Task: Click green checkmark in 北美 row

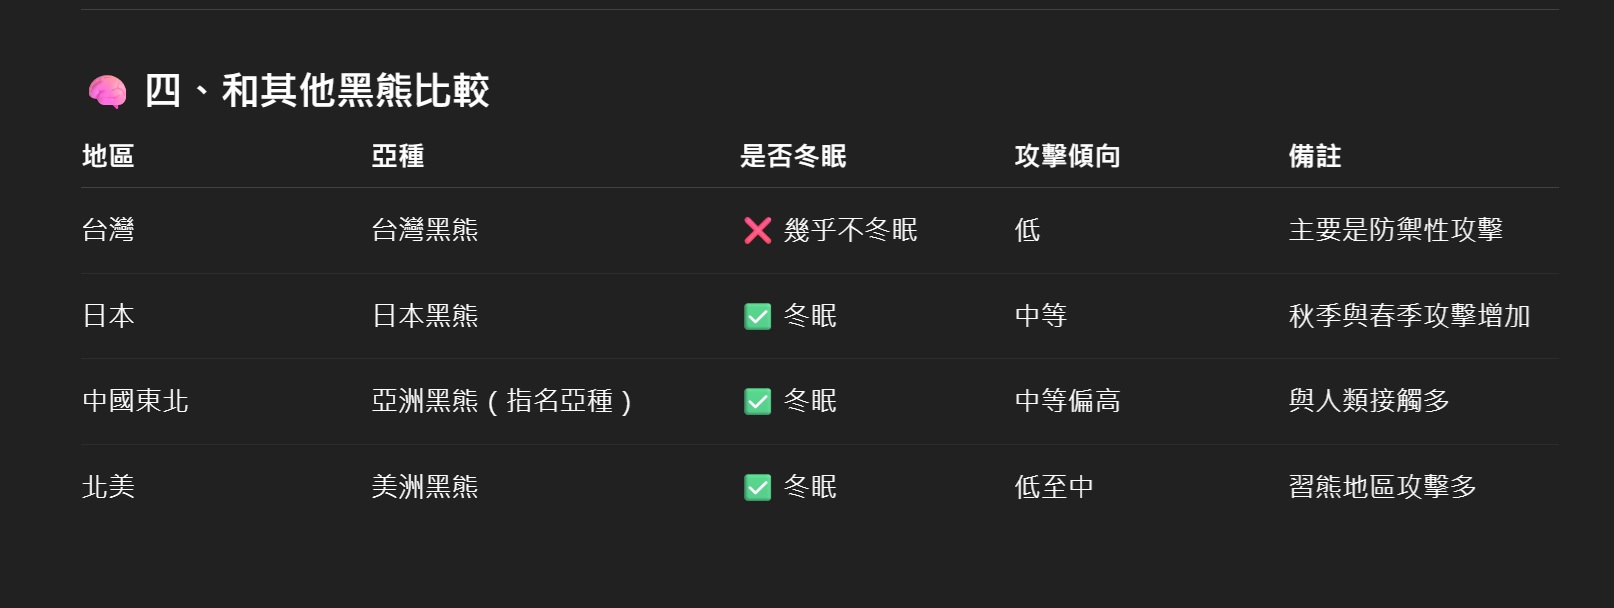Action: pos(758,488)
